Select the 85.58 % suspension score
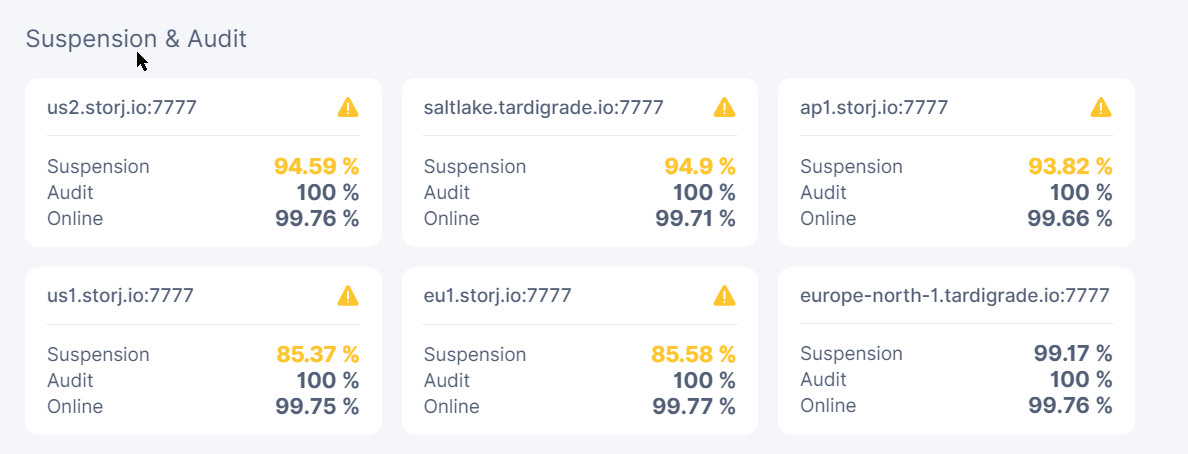Image resolution: width=1188 pixels, height=454 pixels. pyautogui.click(x=694, y=354)
